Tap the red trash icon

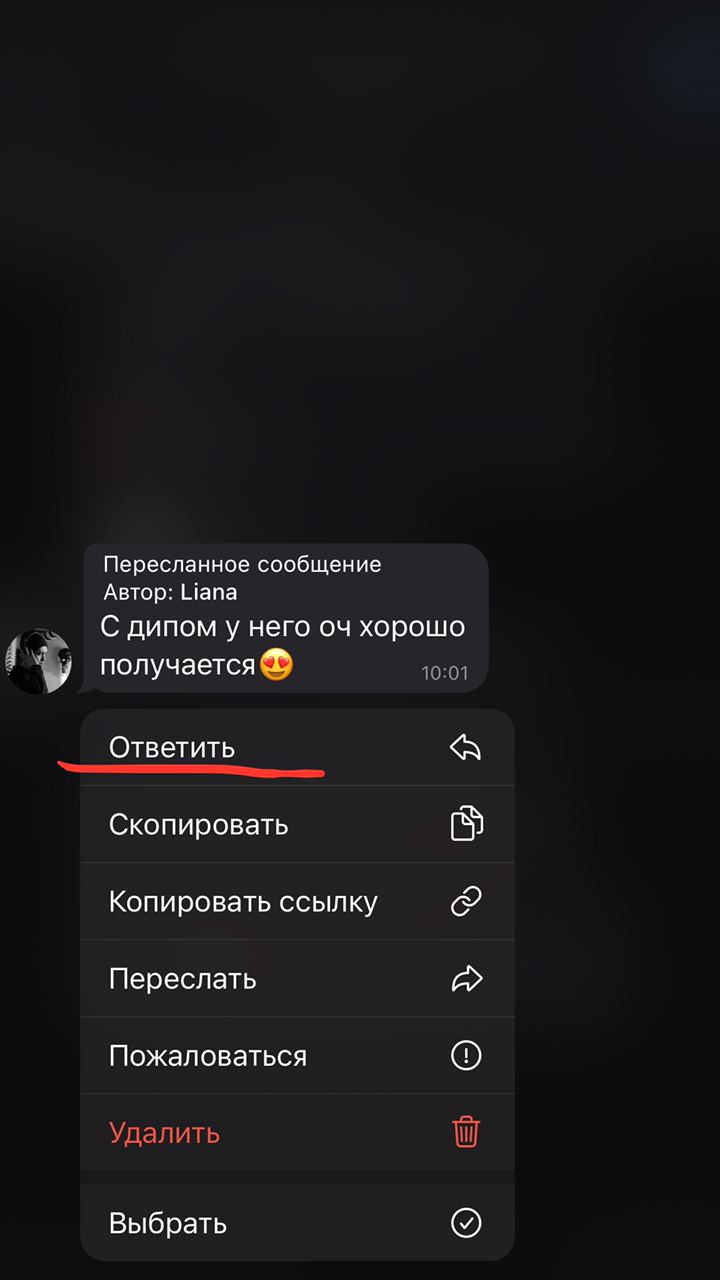466,1132
